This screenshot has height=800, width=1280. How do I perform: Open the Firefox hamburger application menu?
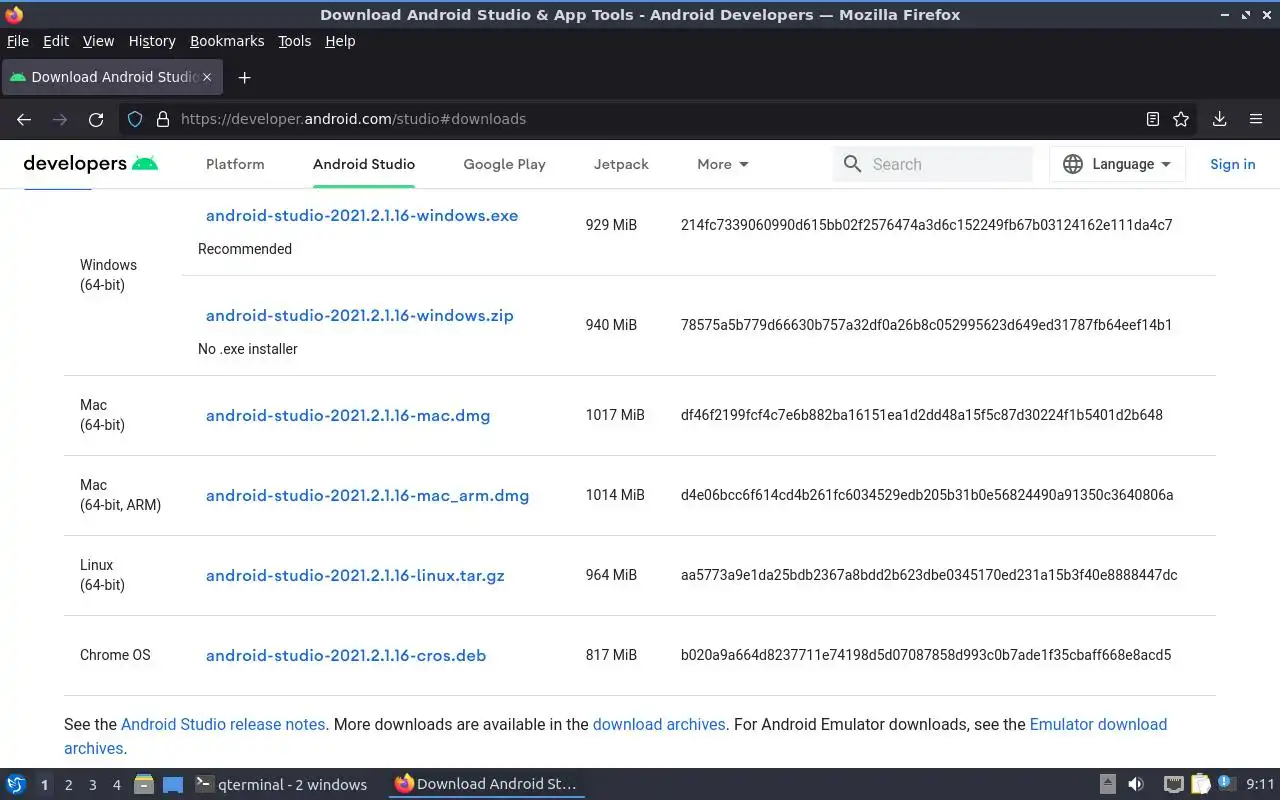coord(1256,119)
